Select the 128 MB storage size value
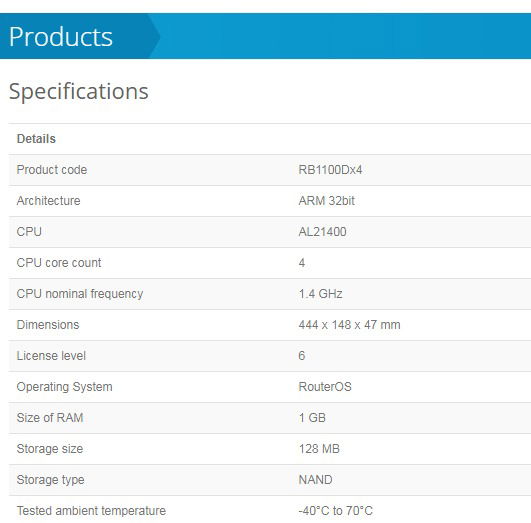Image resolution: width=531 pixels, height=523 pixels. 319,449
